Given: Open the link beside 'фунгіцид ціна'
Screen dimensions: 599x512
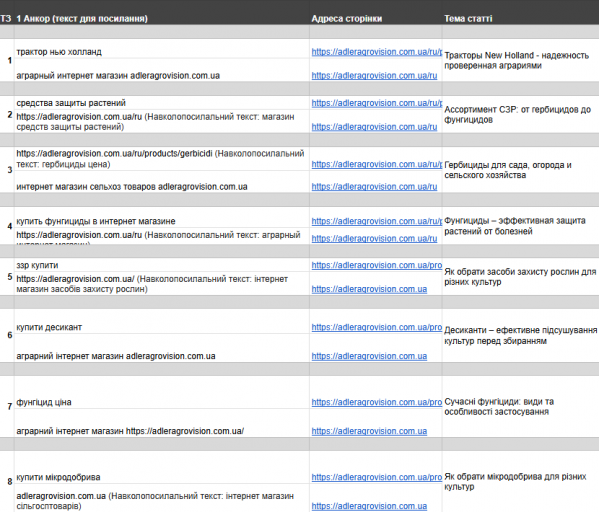Looking at the screenshot, I should point(377,402).
